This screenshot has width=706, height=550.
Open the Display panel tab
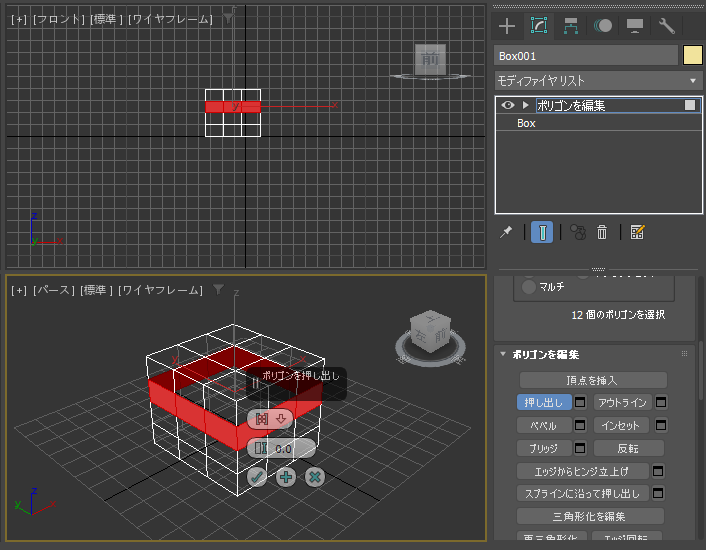pyautogui.click(x=635, y=26)
